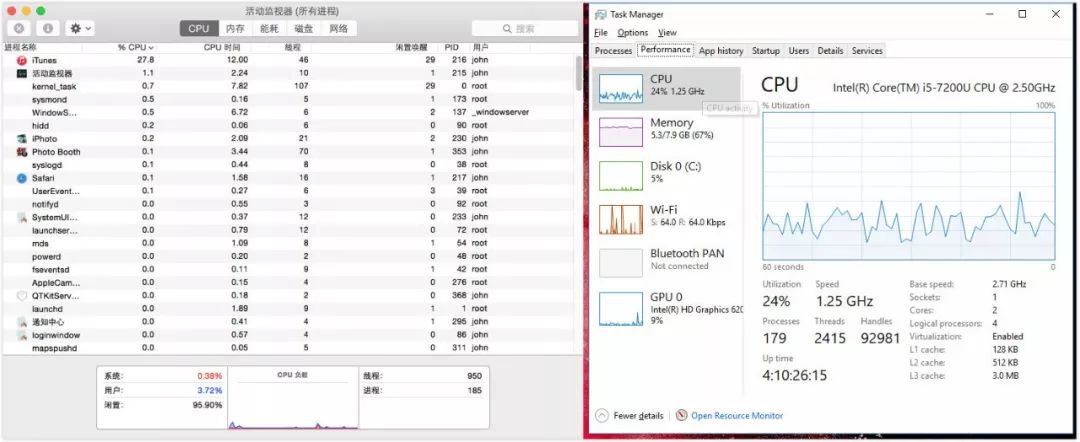Open the gear actions dropdown
Viewport: 1080px width, 442px height.
tap(80, 28)
